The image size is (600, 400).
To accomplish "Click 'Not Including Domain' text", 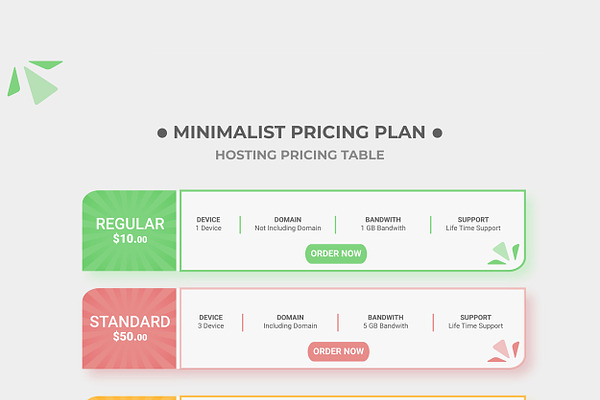I will (288, 228).
